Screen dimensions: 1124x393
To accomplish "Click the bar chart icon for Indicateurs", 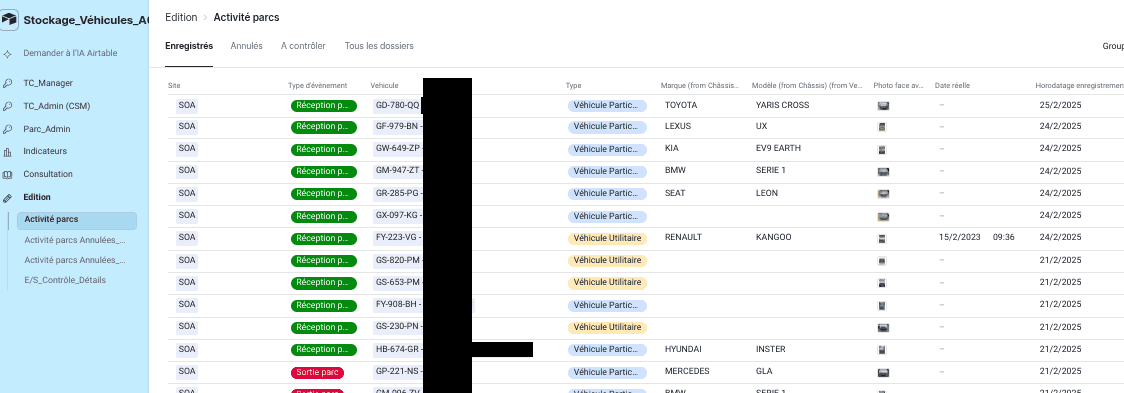I will click(7, 152).
